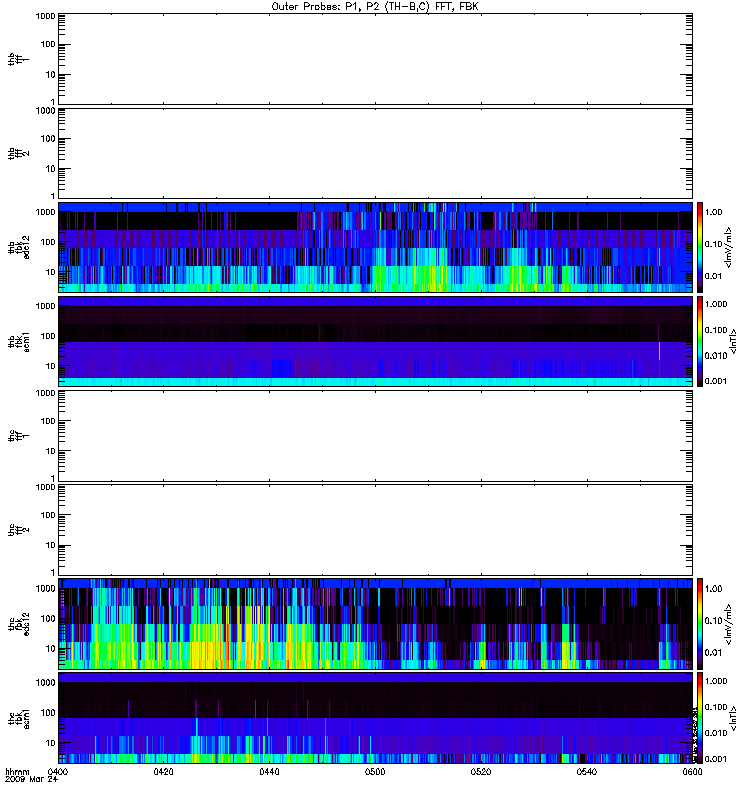Click the "thc fbk scm1" y-axis title
The image size is (750, 800).
[x=18, y=718]
